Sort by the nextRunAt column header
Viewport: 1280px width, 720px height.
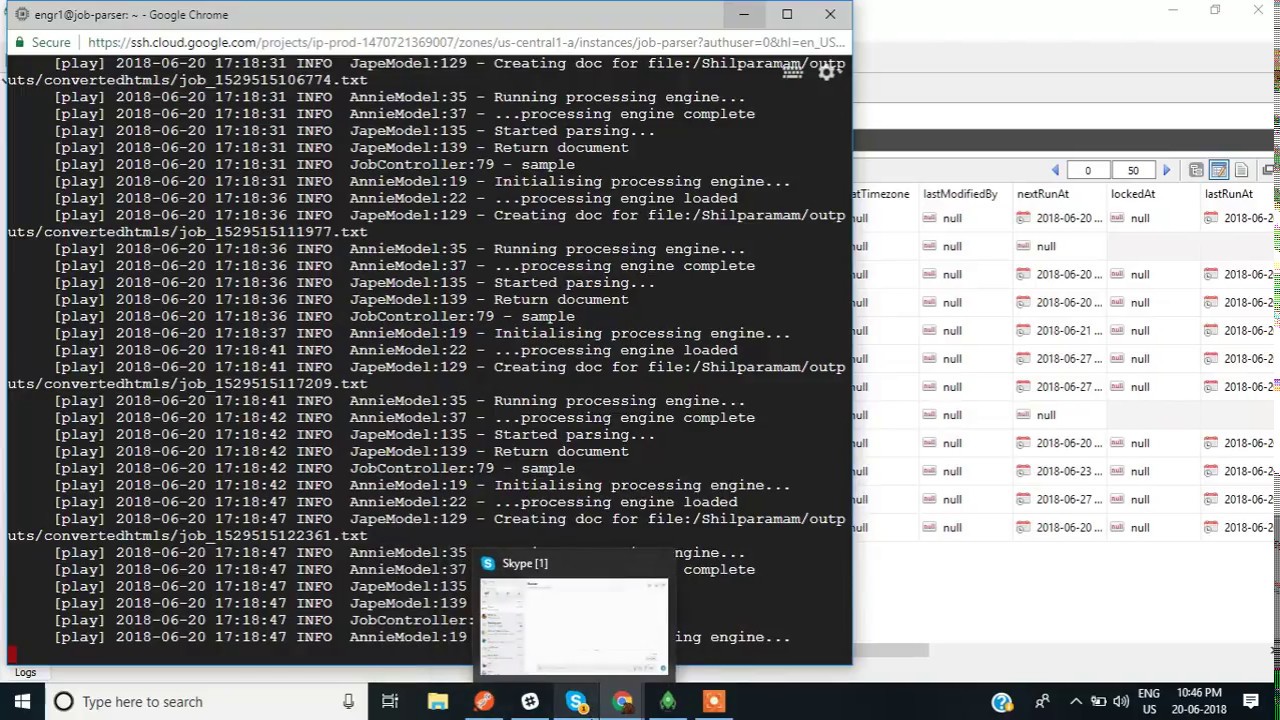point(1043,194)
